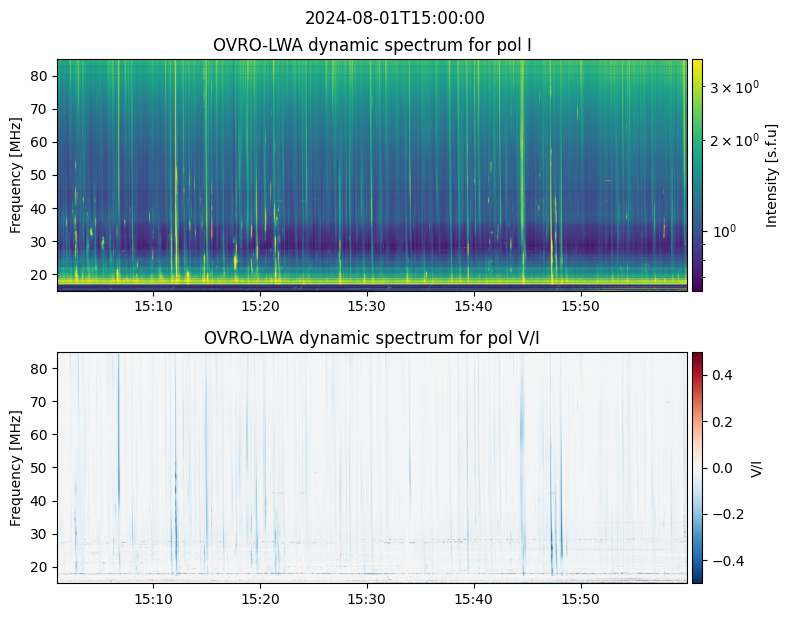Click the Frequency [MHz] label of bottom plot
This screenshot has width=789, height=617.
[16, 469]
